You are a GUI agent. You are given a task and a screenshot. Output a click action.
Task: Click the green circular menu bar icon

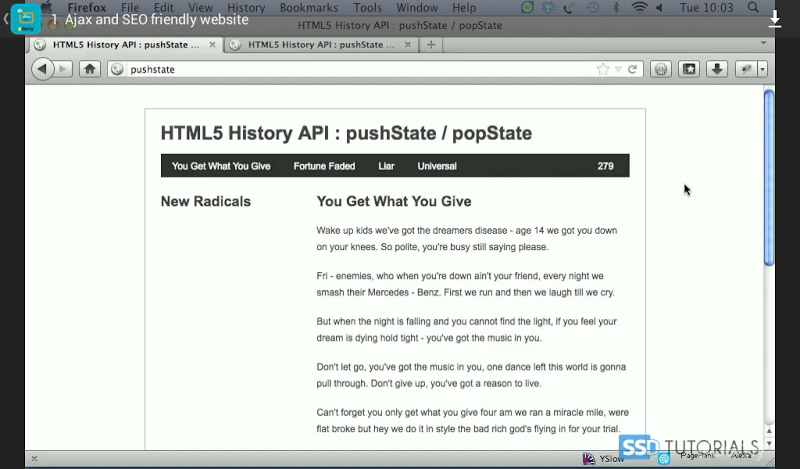[x=527, y=8]
